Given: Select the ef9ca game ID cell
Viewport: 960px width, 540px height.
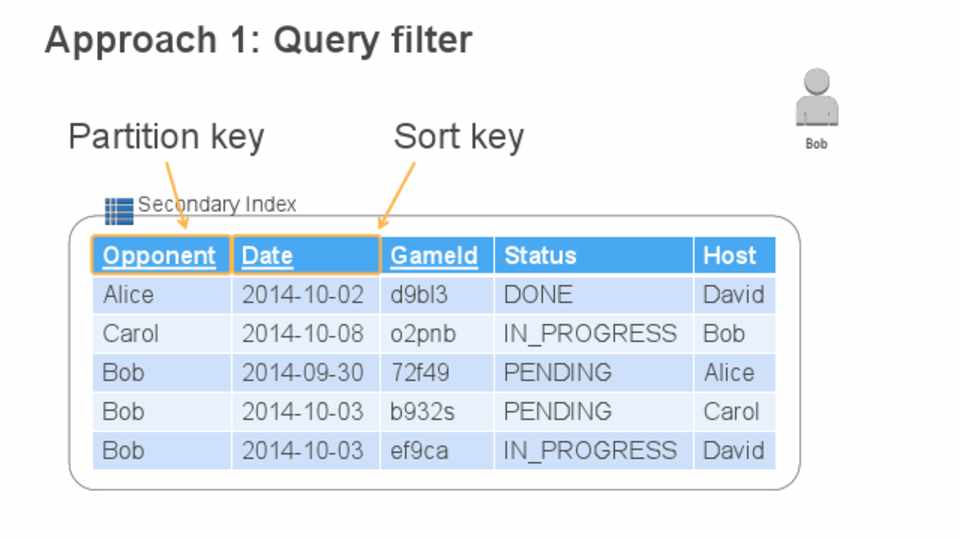Looking at the screenshot, I should coord(420,451).
